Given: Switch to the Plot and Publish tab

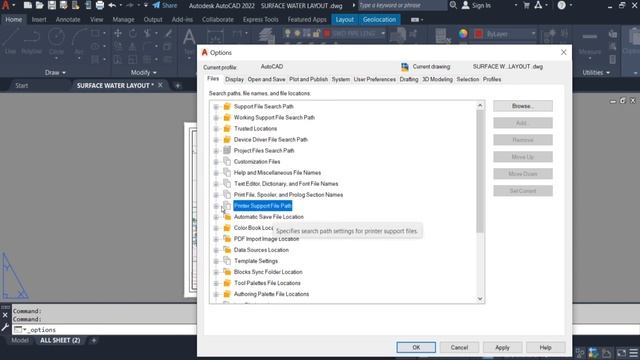Looking at the screenshot, I should [308, 79].
